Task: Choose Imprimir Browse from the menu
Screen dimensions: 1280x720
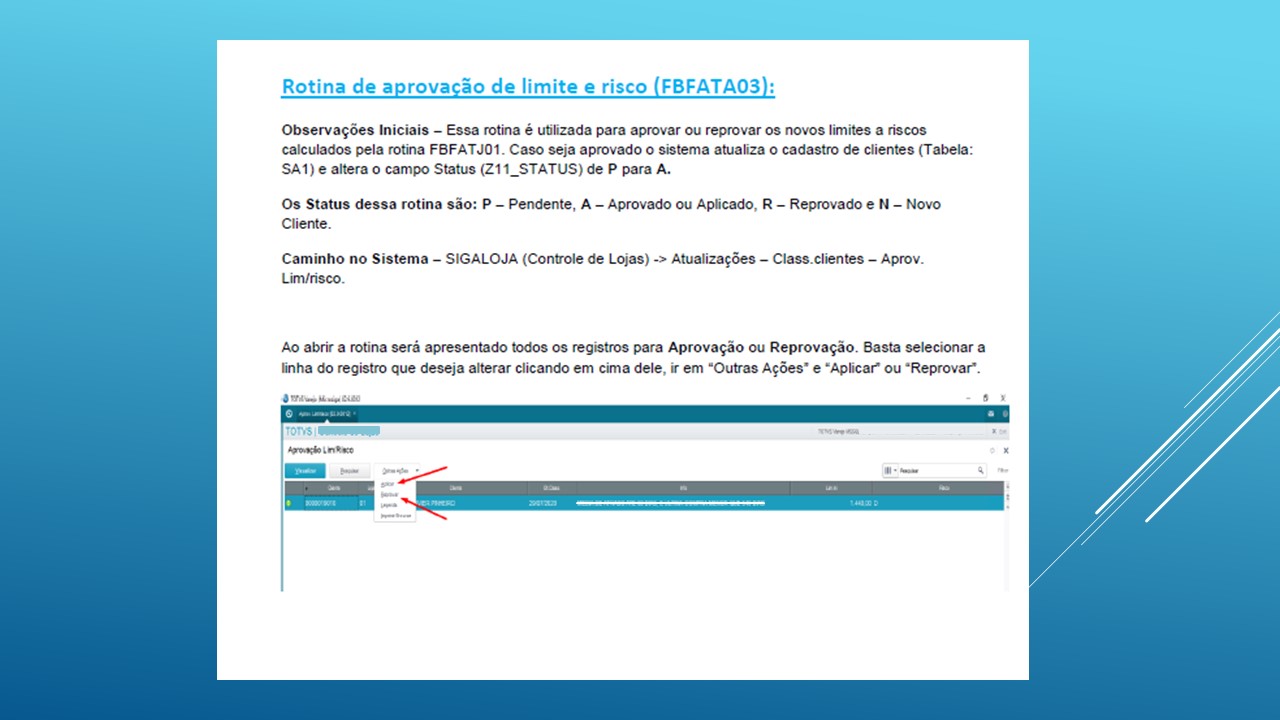Action: click(x=396, y=516)
